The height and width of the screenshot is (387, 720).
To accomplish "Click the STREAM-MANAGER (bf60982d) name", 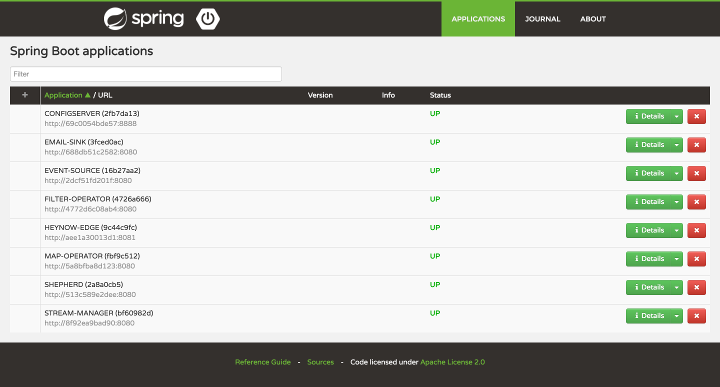I will pos(99,313).
